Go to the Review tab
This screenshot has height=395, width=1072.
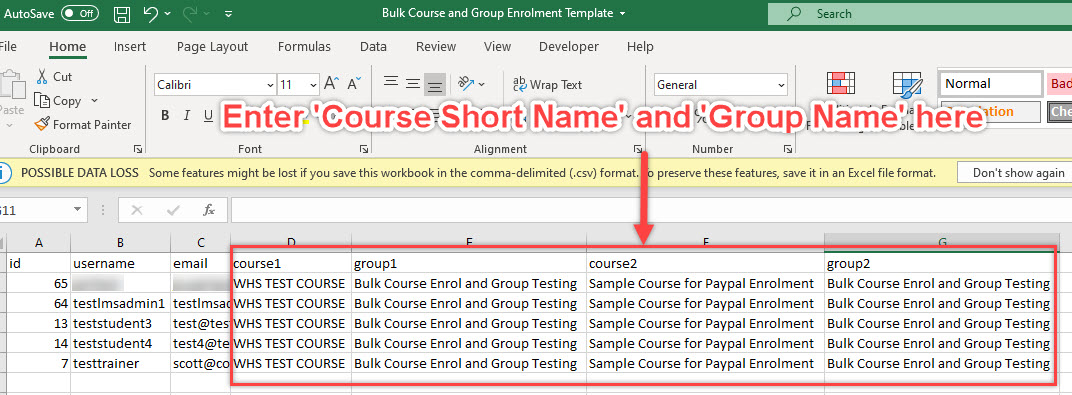coord(436,46)
